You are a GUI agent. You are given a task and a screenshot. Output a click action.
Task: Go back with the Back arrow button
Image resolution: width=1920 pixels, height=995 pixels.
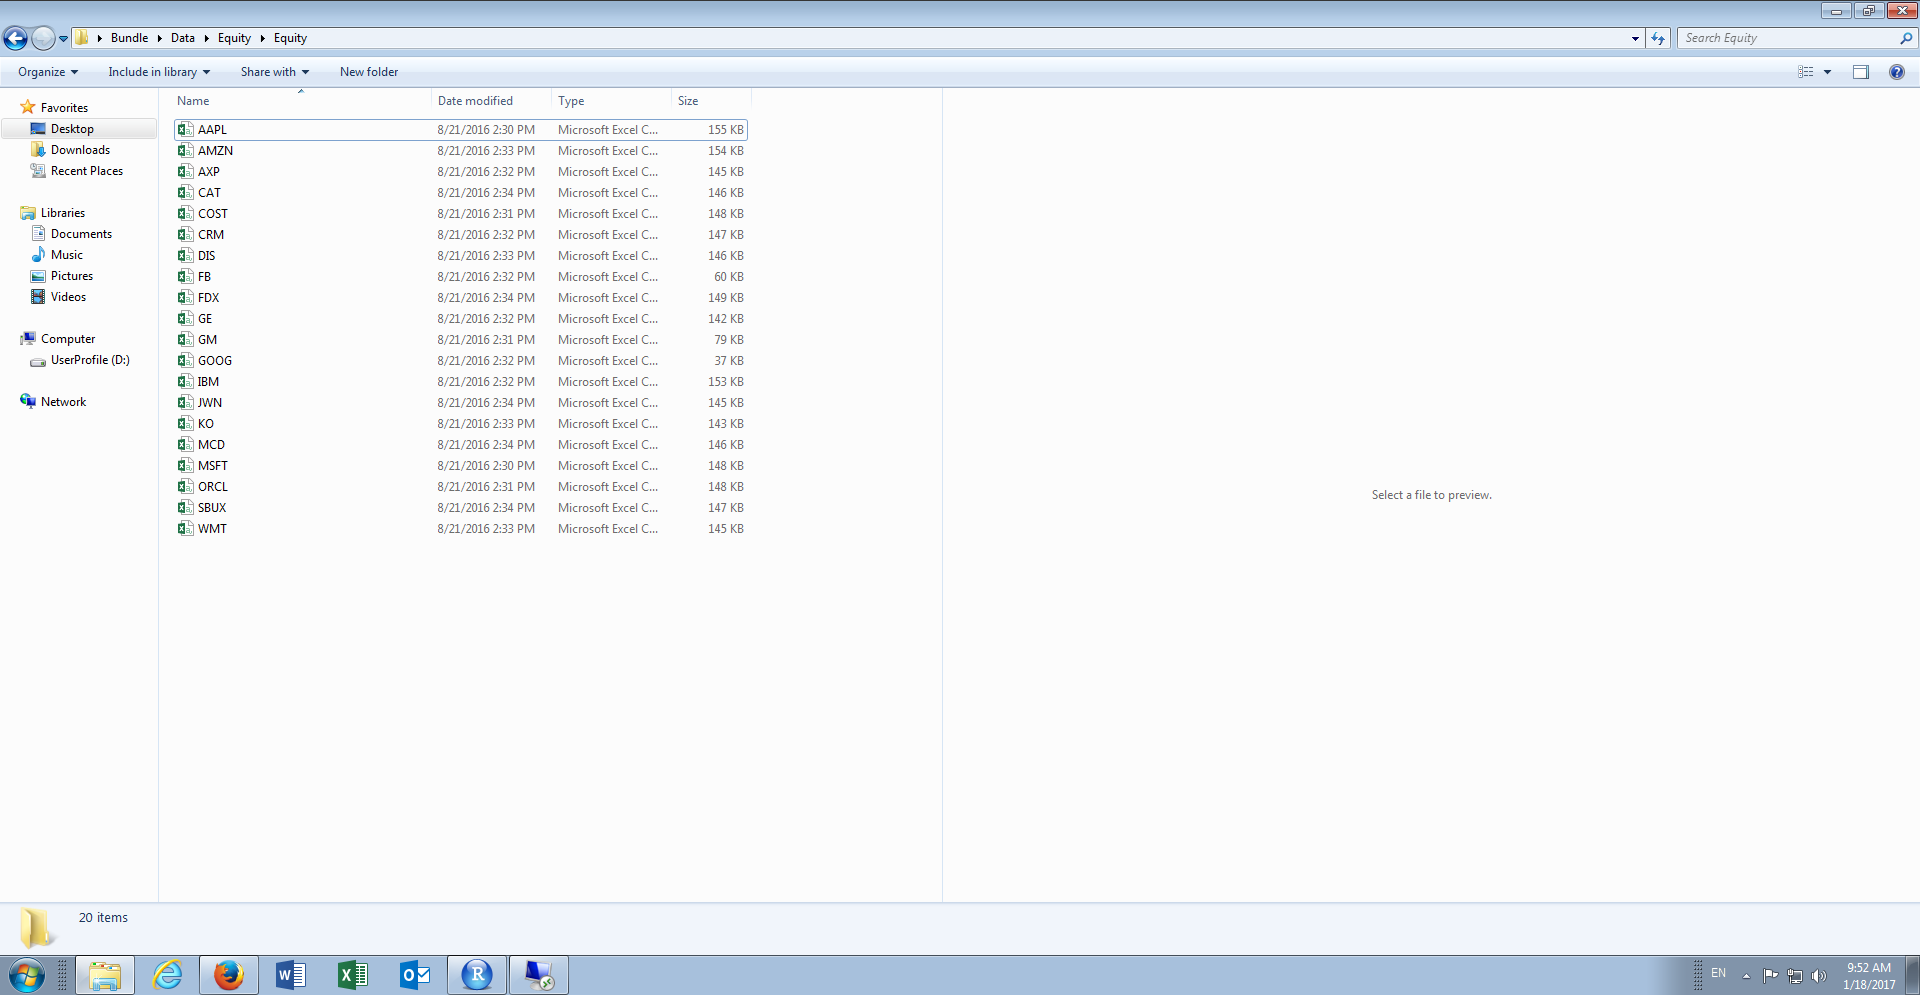tap(15, 38)
